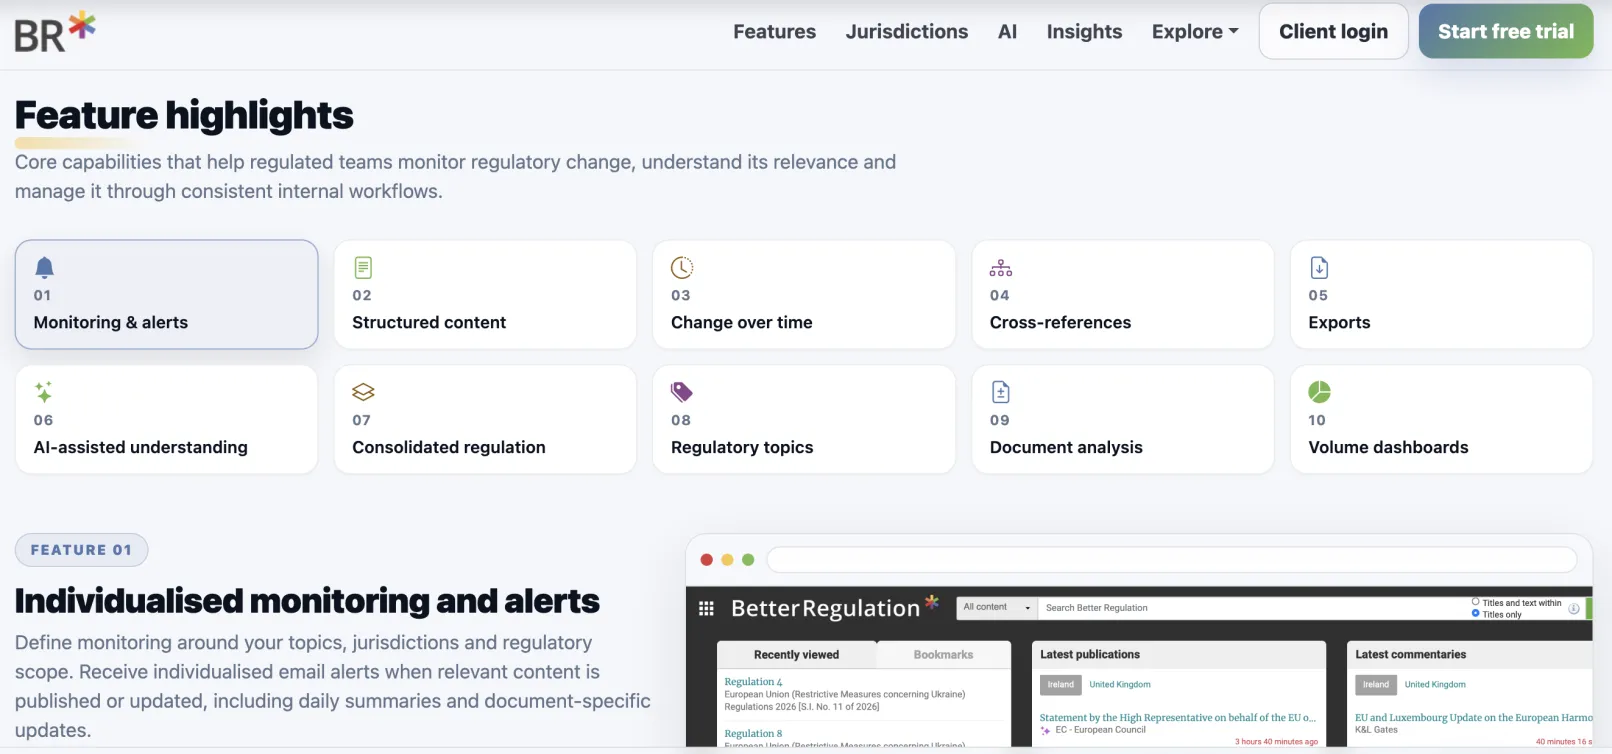This screenshot has width=1612, height=754.
Task: Click the mock browser address bar
Action: [x=1171, y=560]
